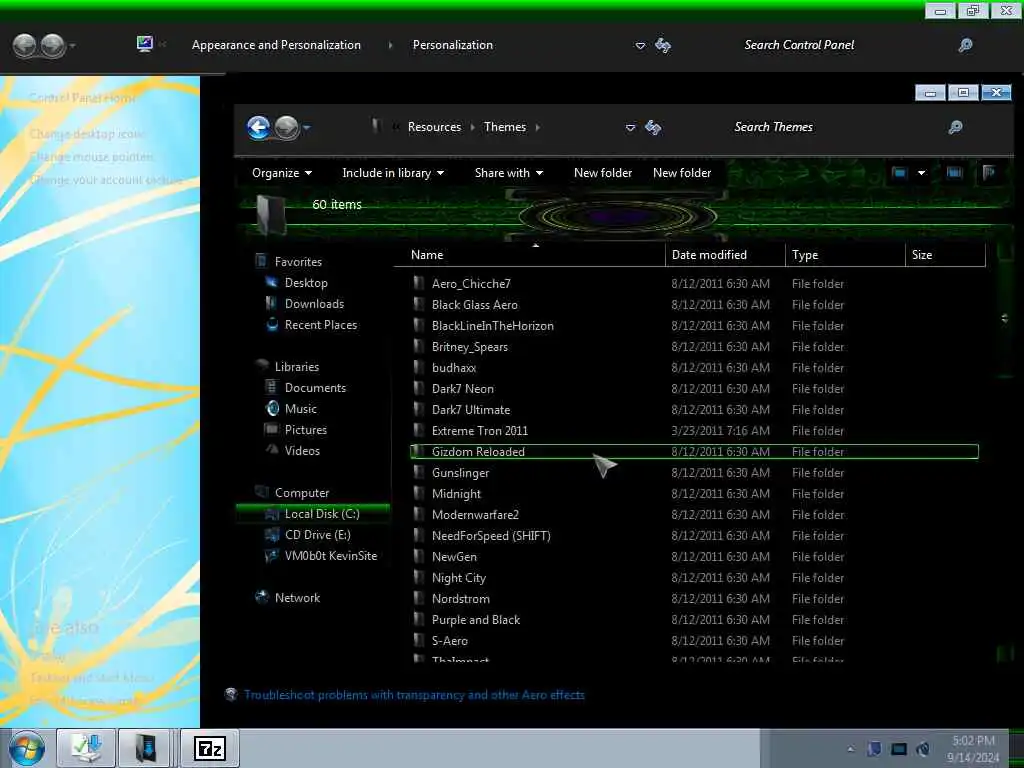Show hidden tray icons arrow
The height and width of the screenshot is (768, 1024).
click(x=850, y=749)
